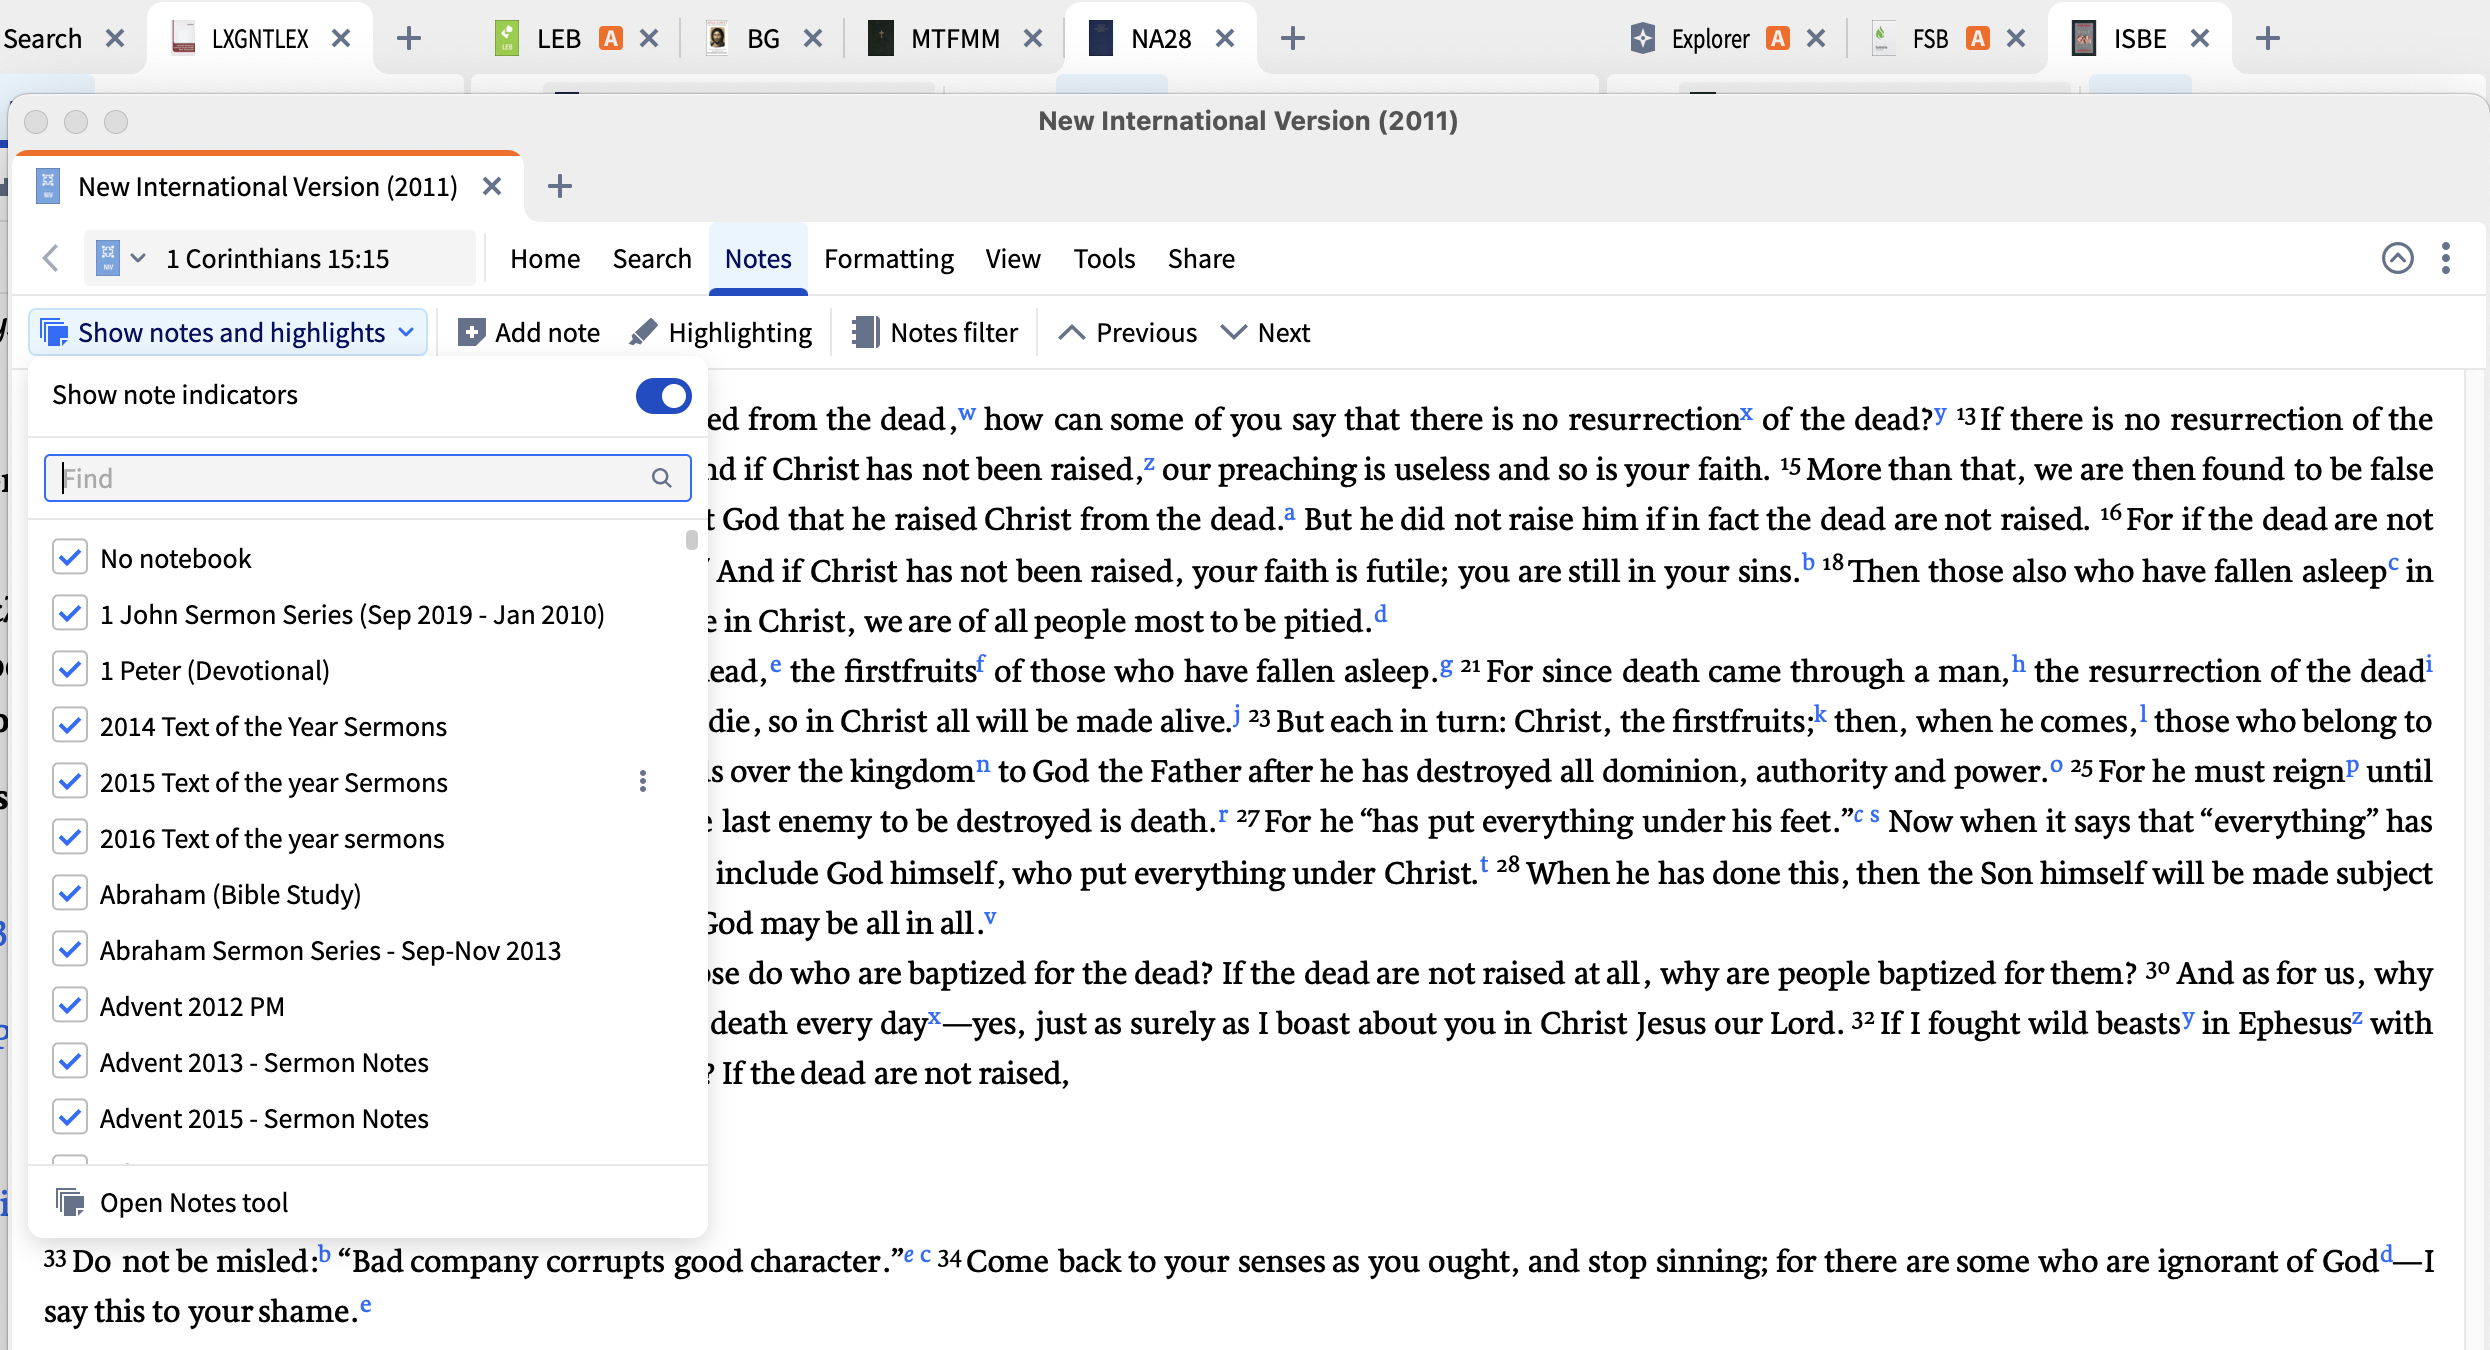
Task: Click the NA28 tab icon
Action: 1100,38
